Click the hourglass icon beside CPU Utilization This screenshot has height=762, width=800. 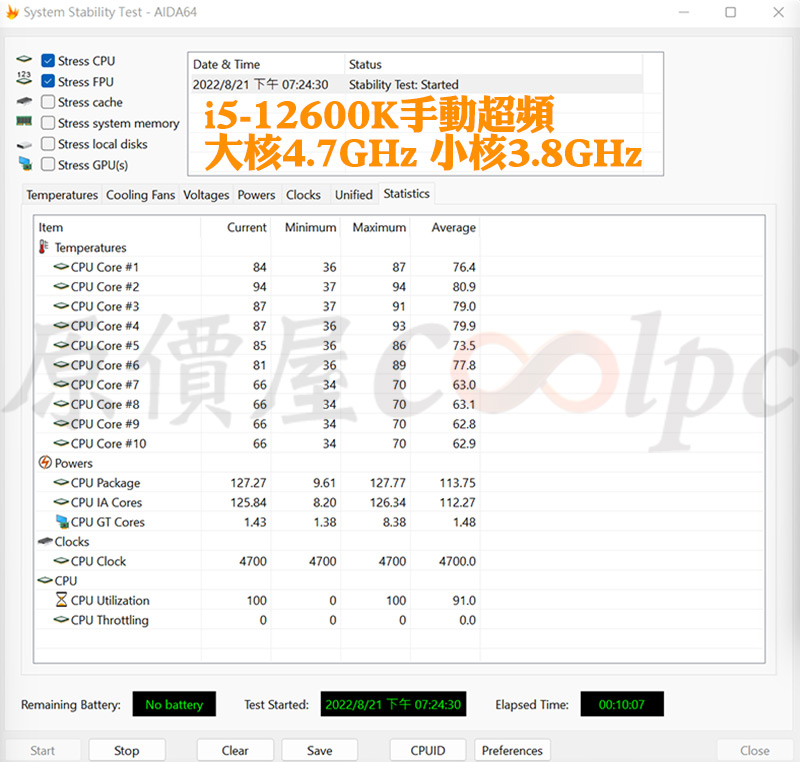point(61,599)
